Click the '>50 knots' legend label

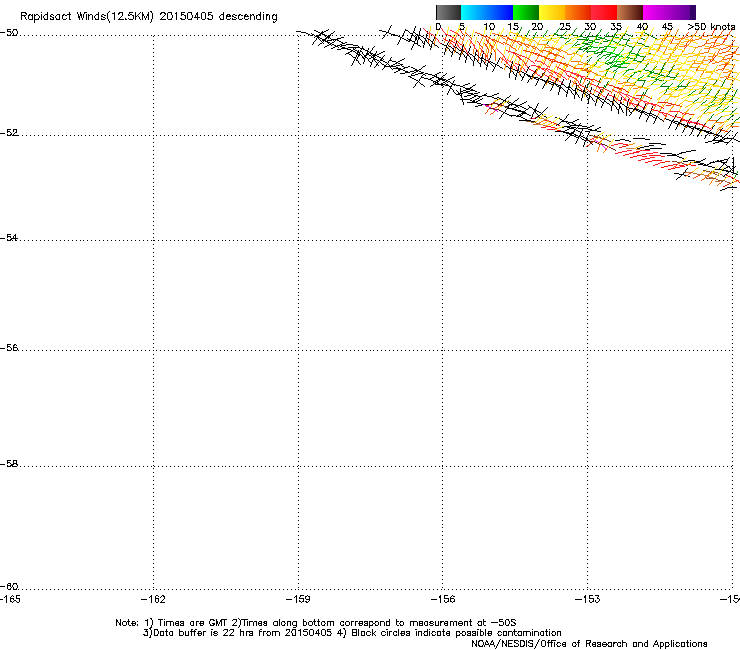click(711, 27)
